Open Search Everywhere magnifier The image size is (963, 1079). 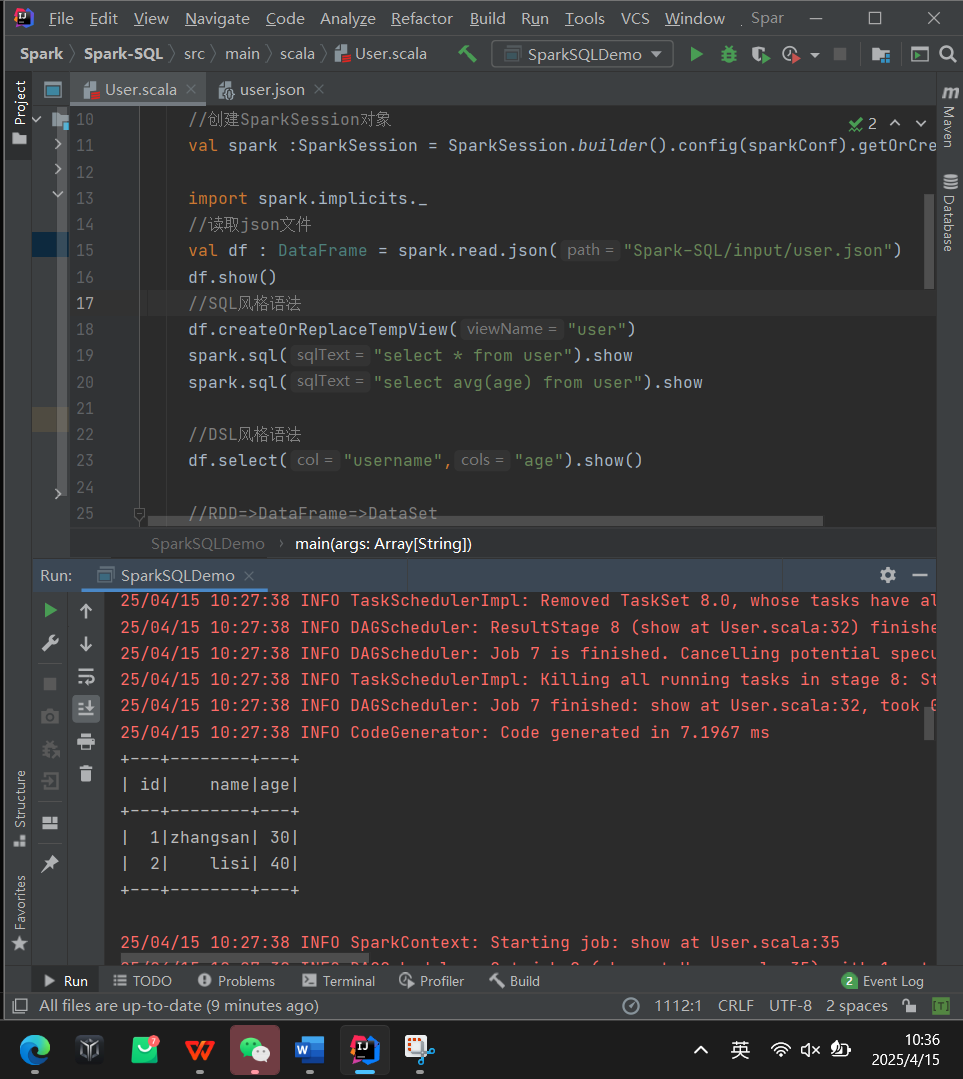pyautogui.click(x=948, y=54)
